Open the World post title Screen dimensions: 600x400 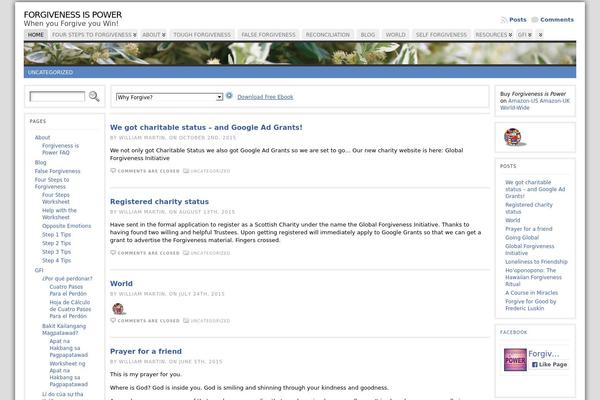[x=121, y=284]
